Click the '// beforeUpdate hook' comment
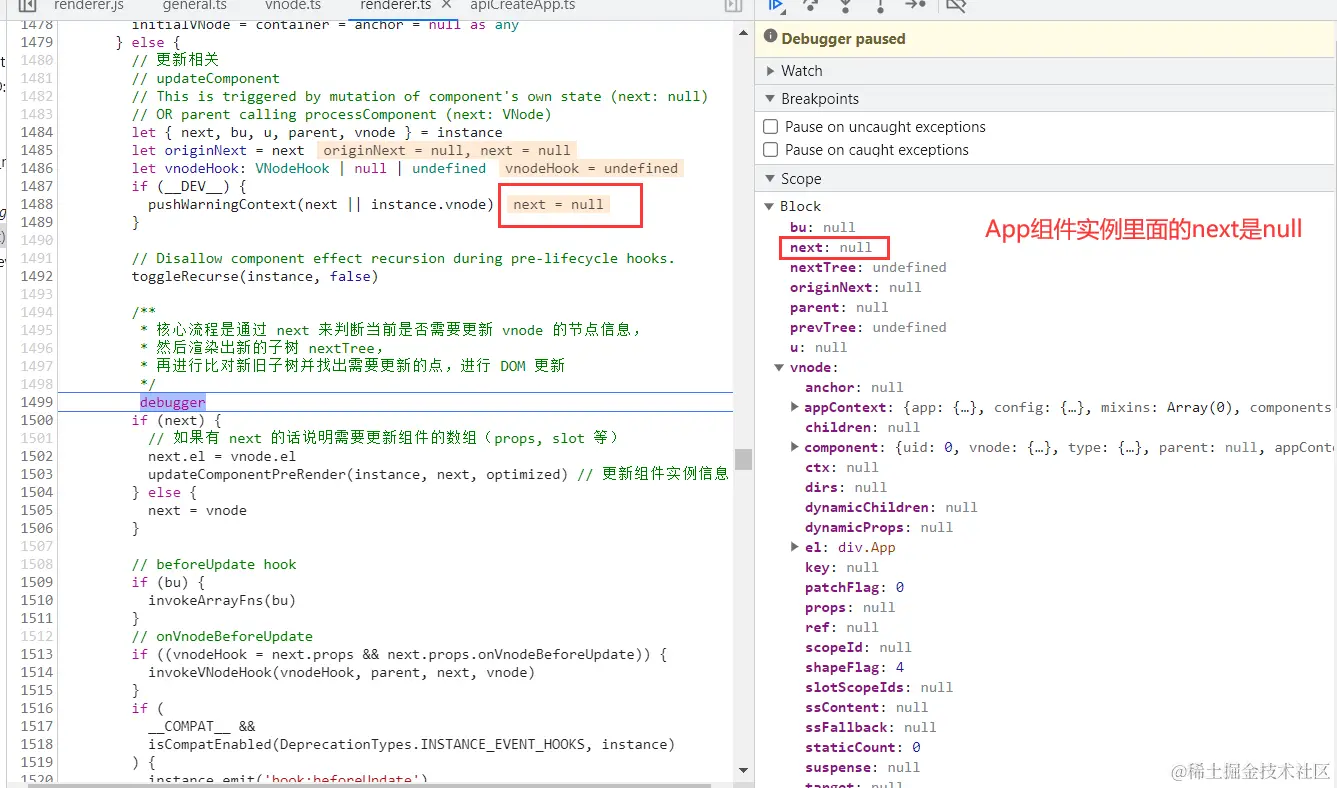Image resolution: width=1337 pixels, height=788 pixels. (214, 564)
